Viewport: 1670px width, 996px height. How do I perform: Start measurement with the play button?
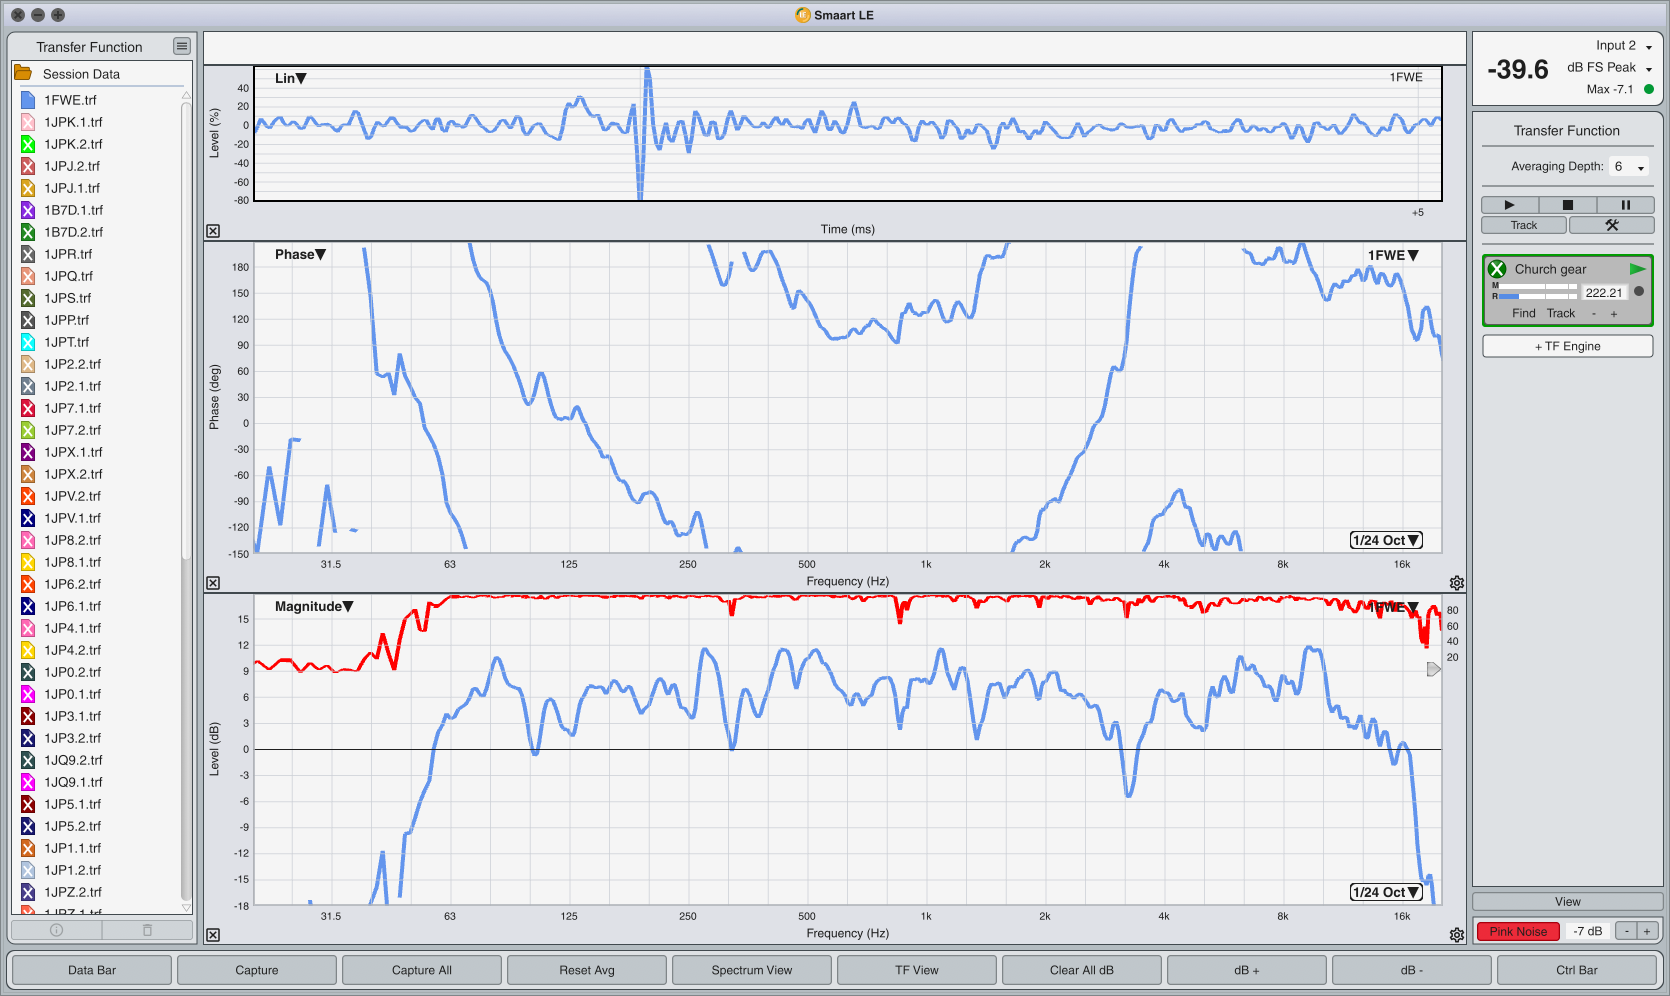click(x=1510, y=205)
